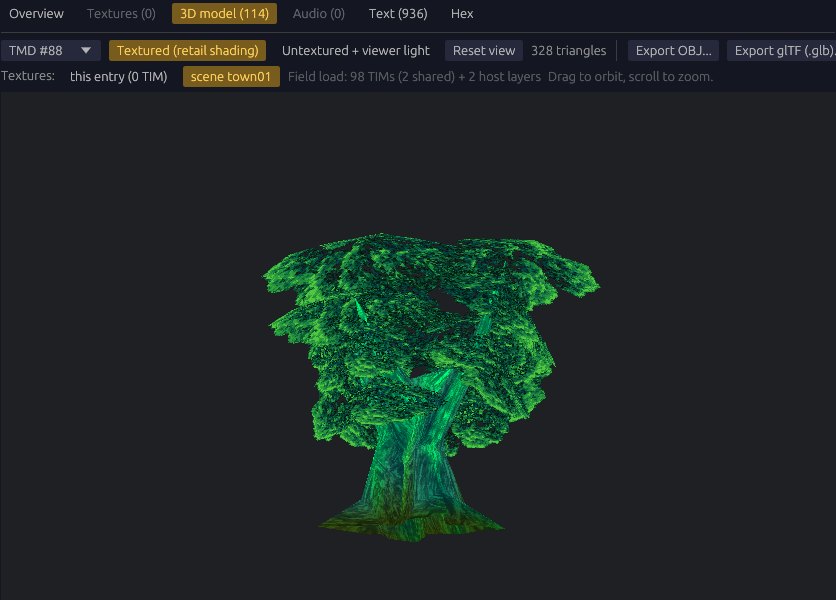This screenshot has width=836, height=600.
Task: Select the 3D model (114) tab
Action: [224, 14]
